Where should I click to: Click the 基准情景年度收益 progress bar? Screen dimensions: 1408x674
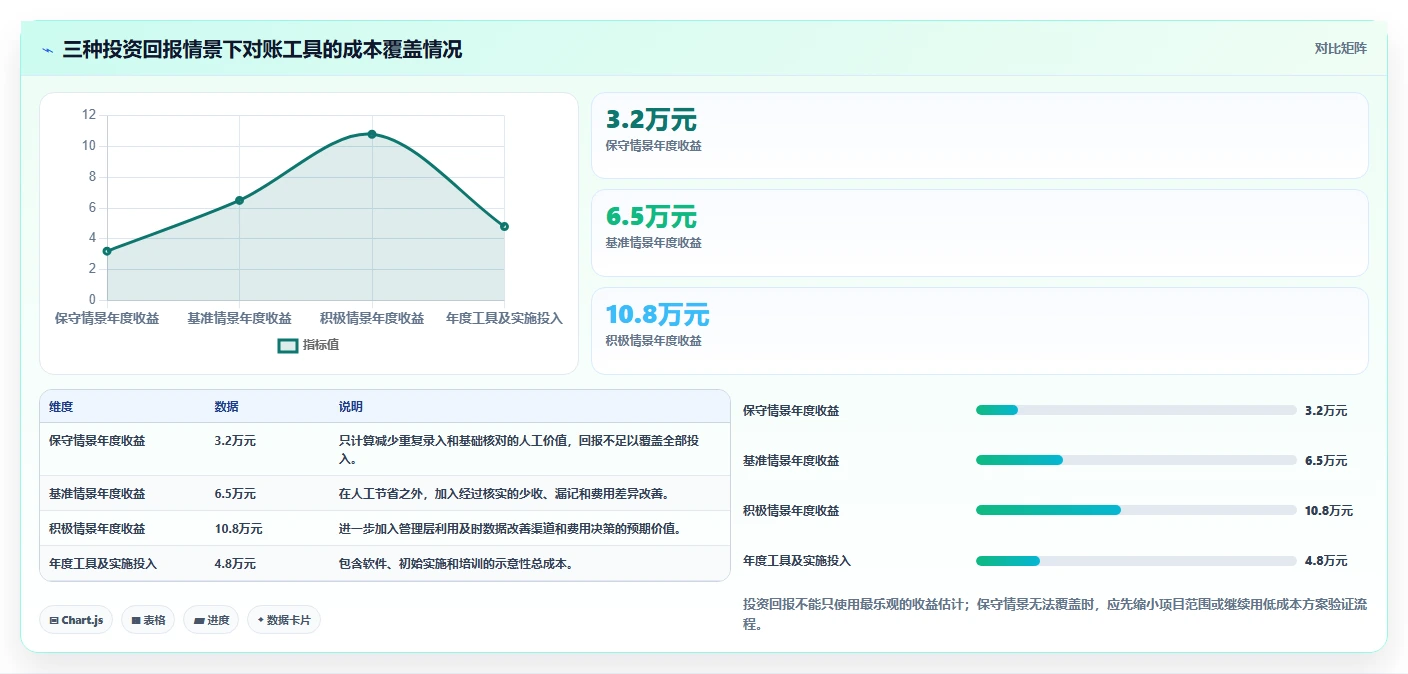[1136, 460]
